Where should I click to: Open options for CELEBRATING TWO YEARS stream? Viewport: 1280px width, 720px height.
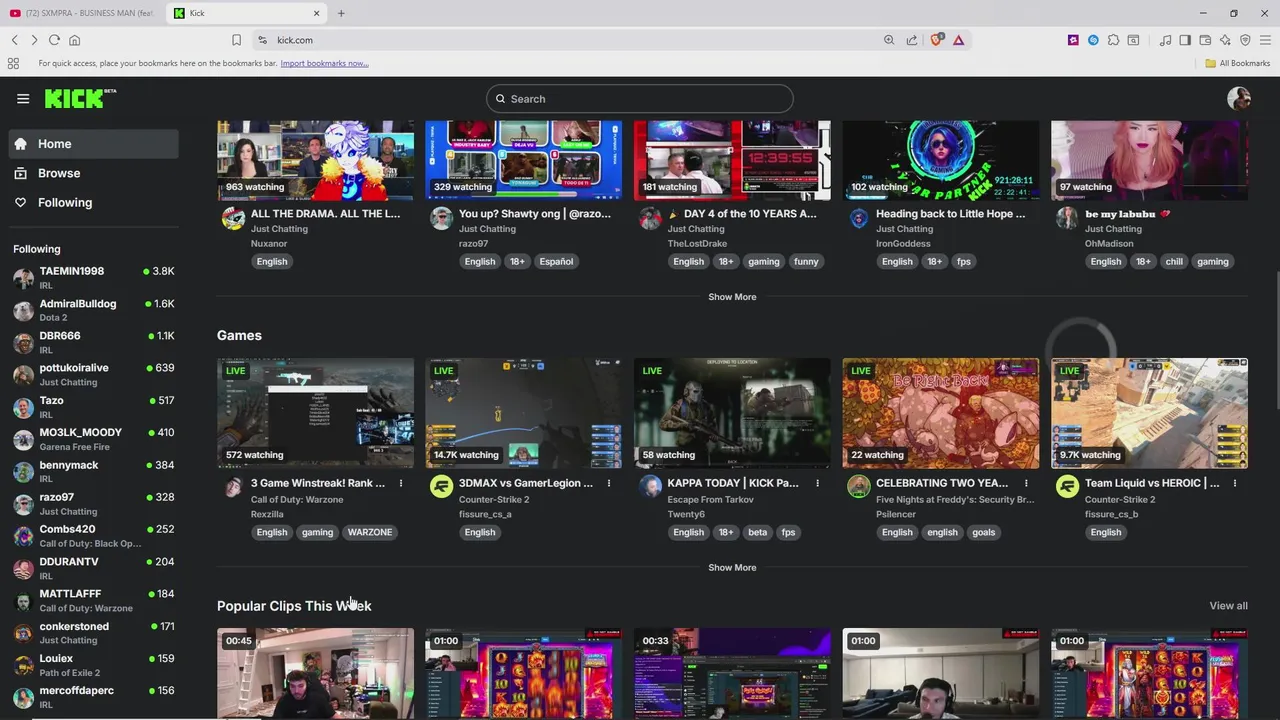coord(1026,483)
